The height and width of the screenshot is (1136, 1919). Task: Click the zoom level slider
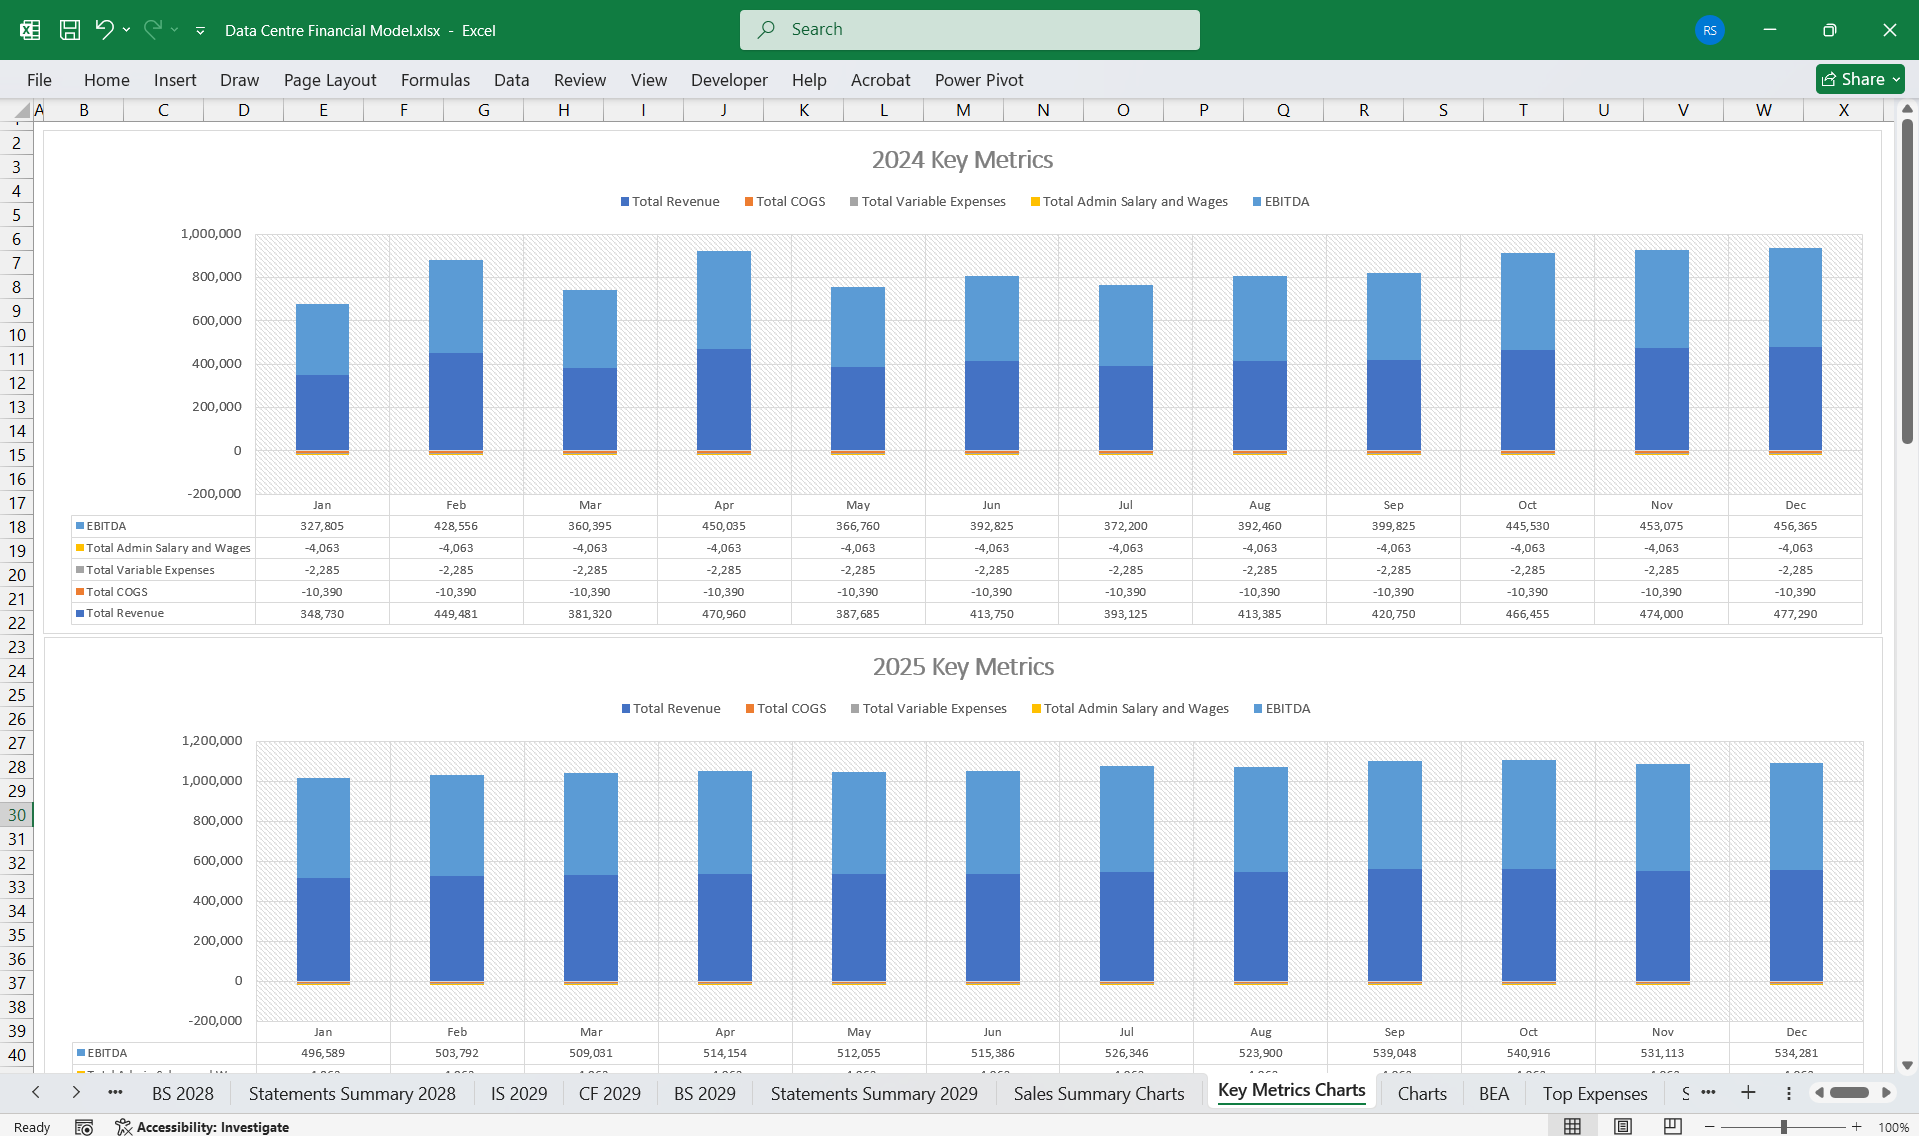1782,1125
